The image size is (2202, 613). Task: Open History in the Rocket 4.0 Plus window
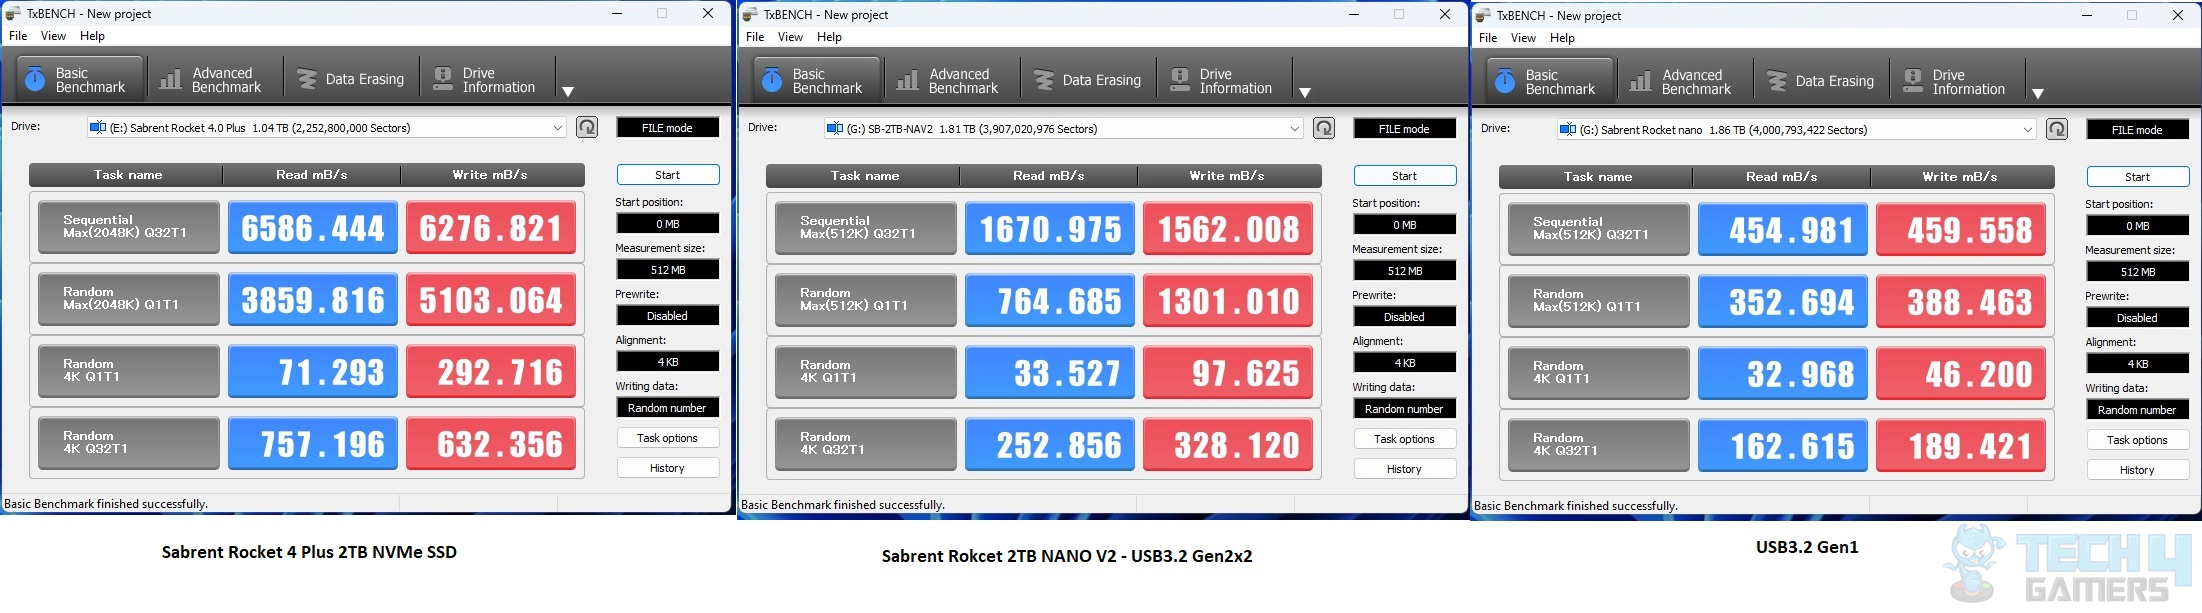point(668,468)
